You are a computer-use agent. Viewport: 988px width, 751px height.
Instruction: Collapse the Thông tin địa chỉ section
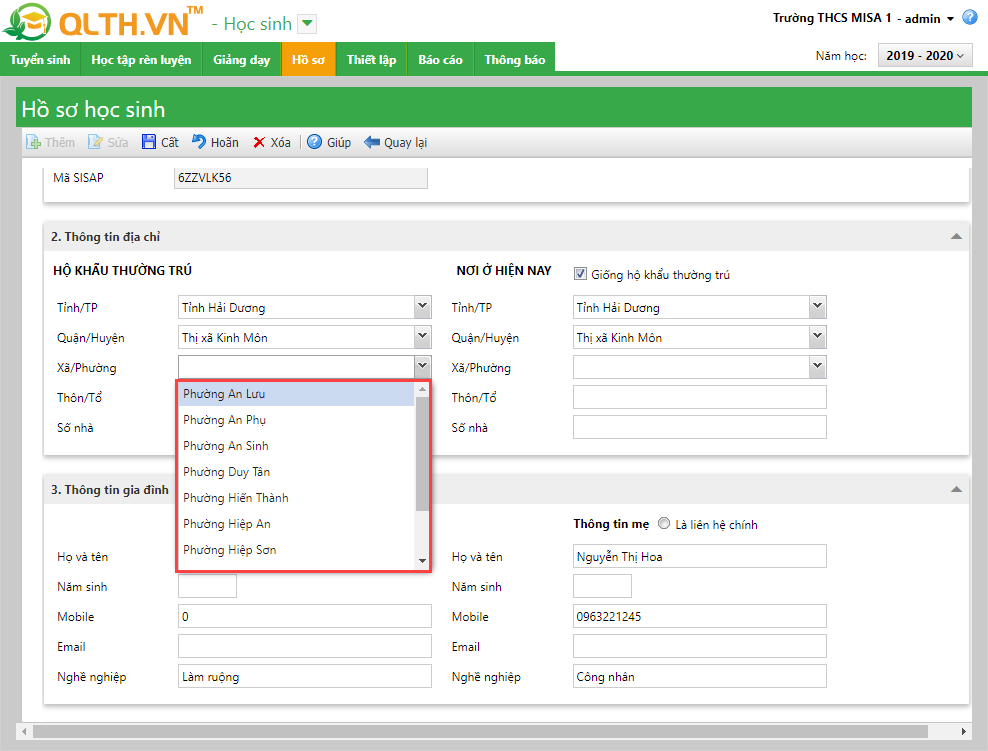pyautogui.click(x=956, y=236)
